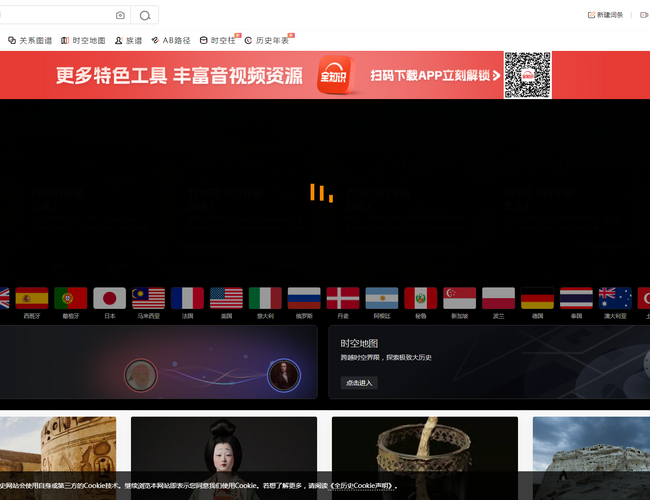Click inside the search input field
This screenshot has width=650, height=500.
click(x=55, y=15)
